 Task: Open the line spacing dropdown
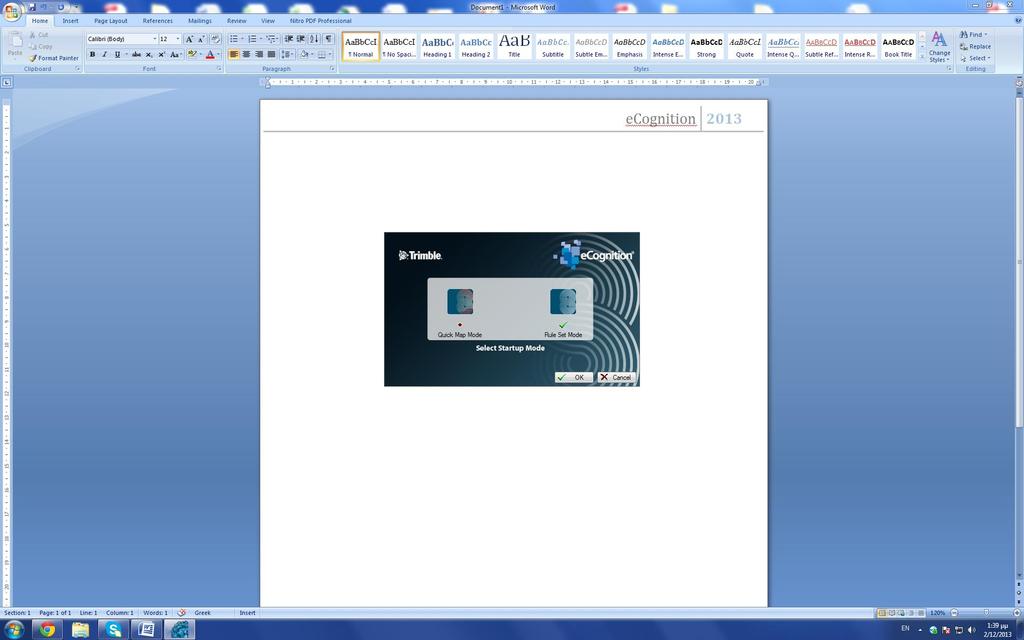[287, 55]
